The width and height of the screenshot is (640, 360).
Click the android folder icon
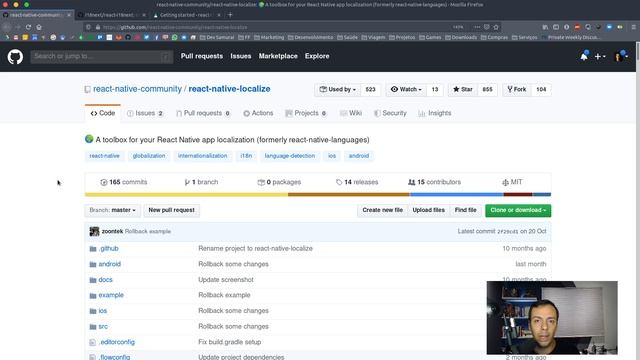pos(93,264)
